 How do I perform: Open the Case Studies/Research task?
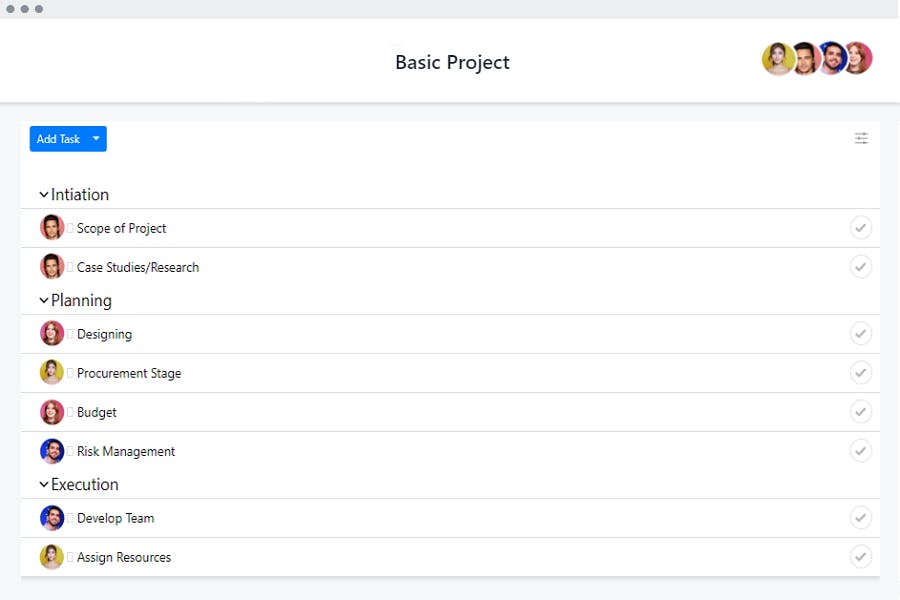(137, 267)
